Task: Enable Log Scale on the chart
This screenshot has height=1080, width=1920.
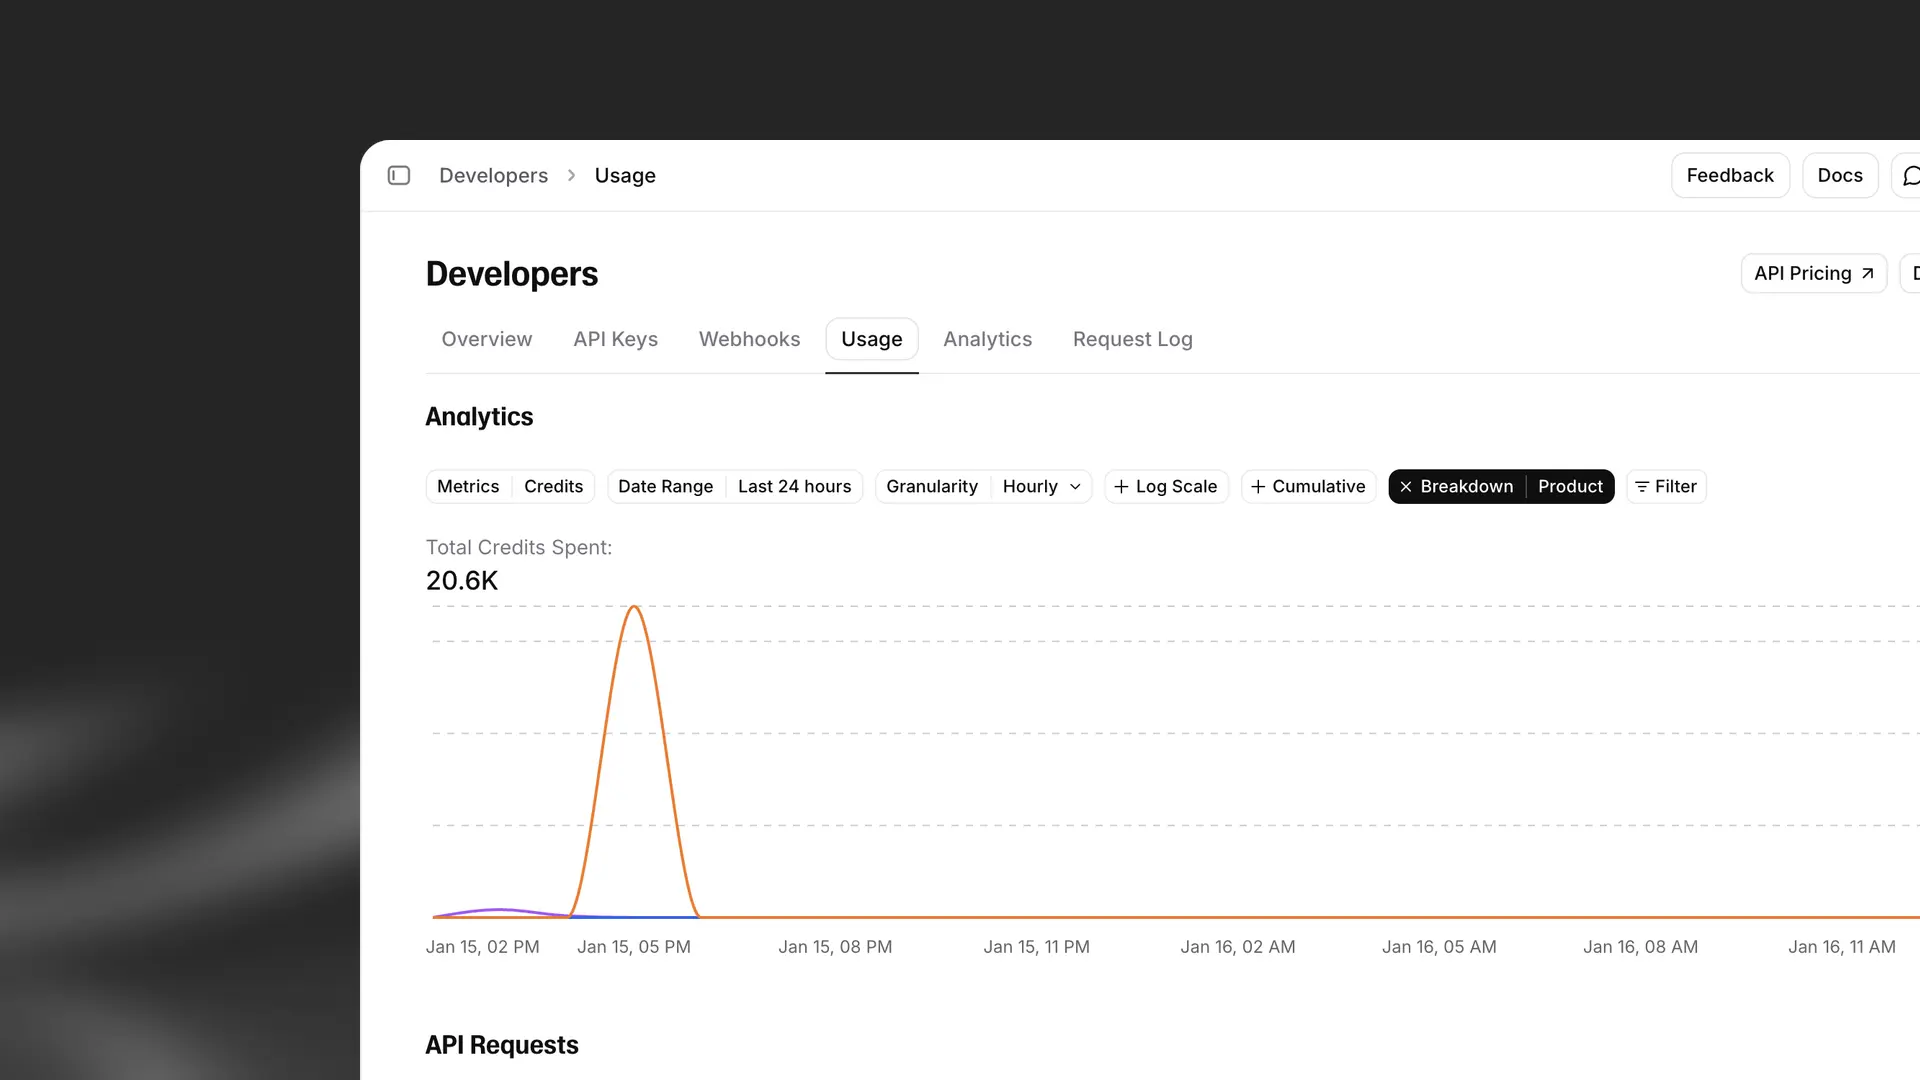Action: [1166, 487]
